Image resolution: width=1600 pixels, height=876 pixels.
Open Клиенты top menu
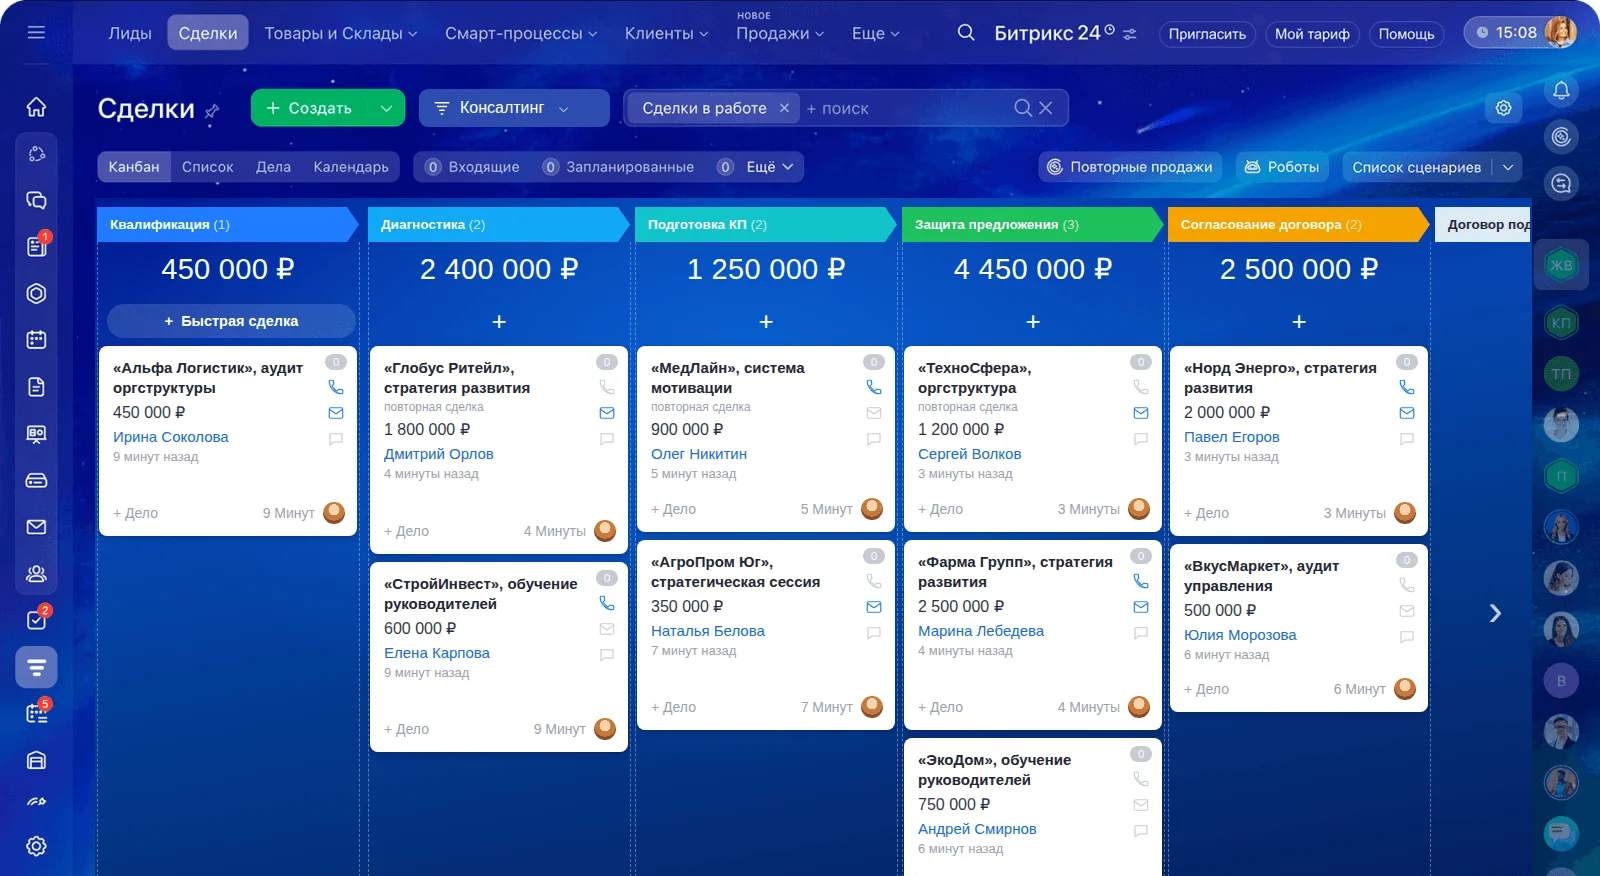[x=666, y=33]
